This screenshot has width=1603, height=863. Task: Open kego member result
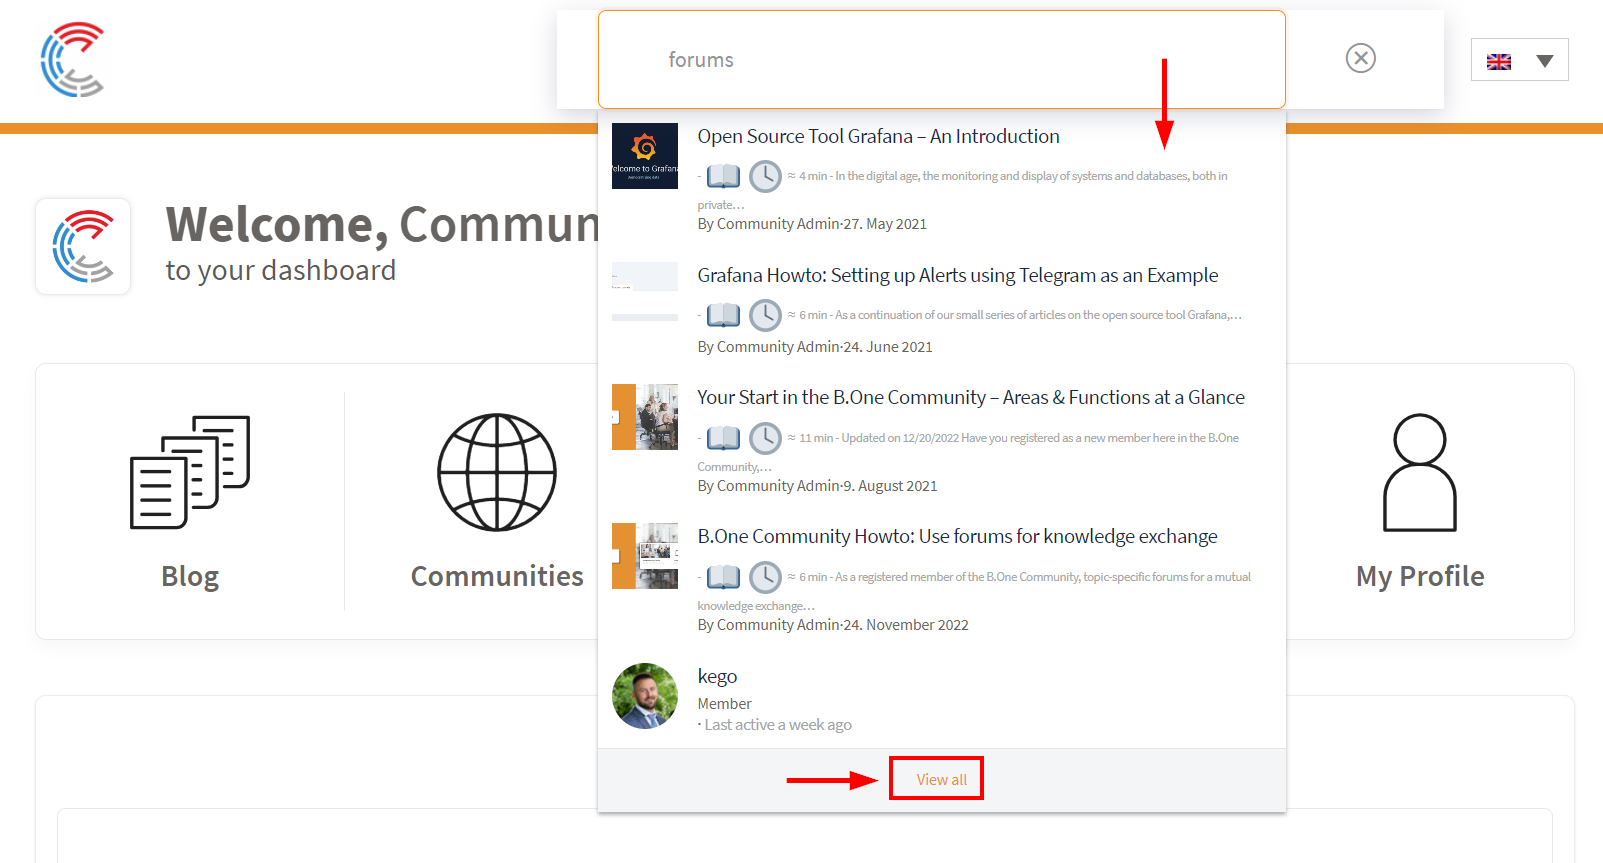coord(717,677)
